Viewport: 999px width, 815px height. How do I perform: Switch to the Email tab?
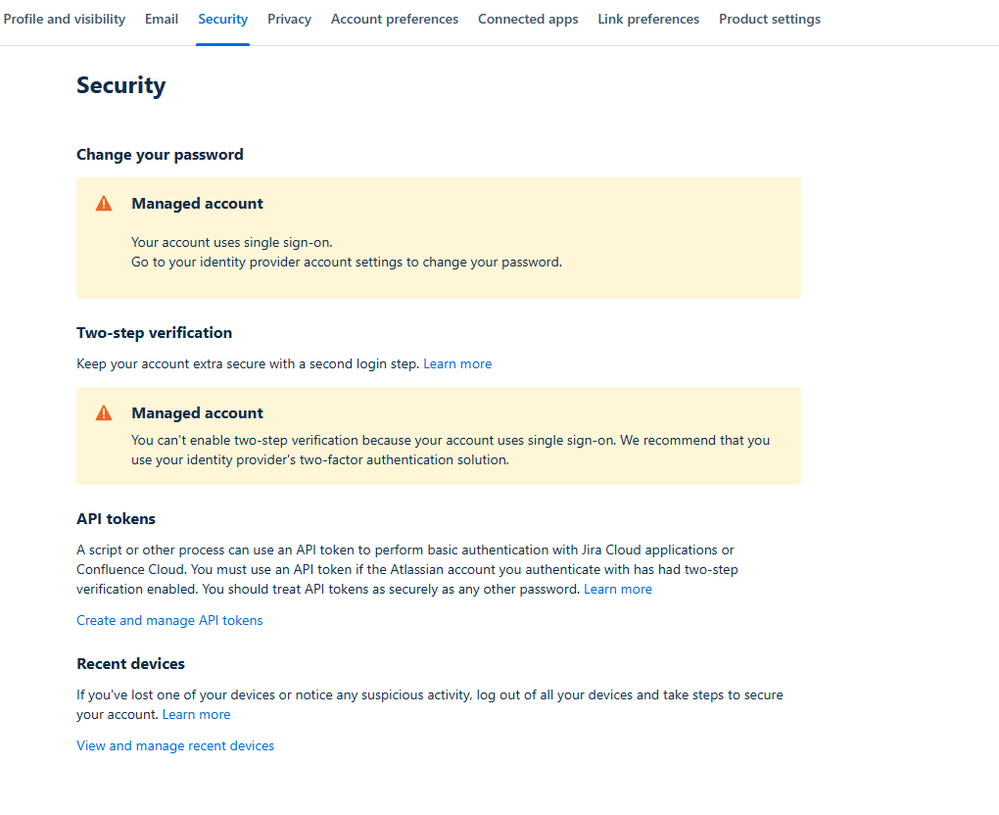[x=162, y=19]
